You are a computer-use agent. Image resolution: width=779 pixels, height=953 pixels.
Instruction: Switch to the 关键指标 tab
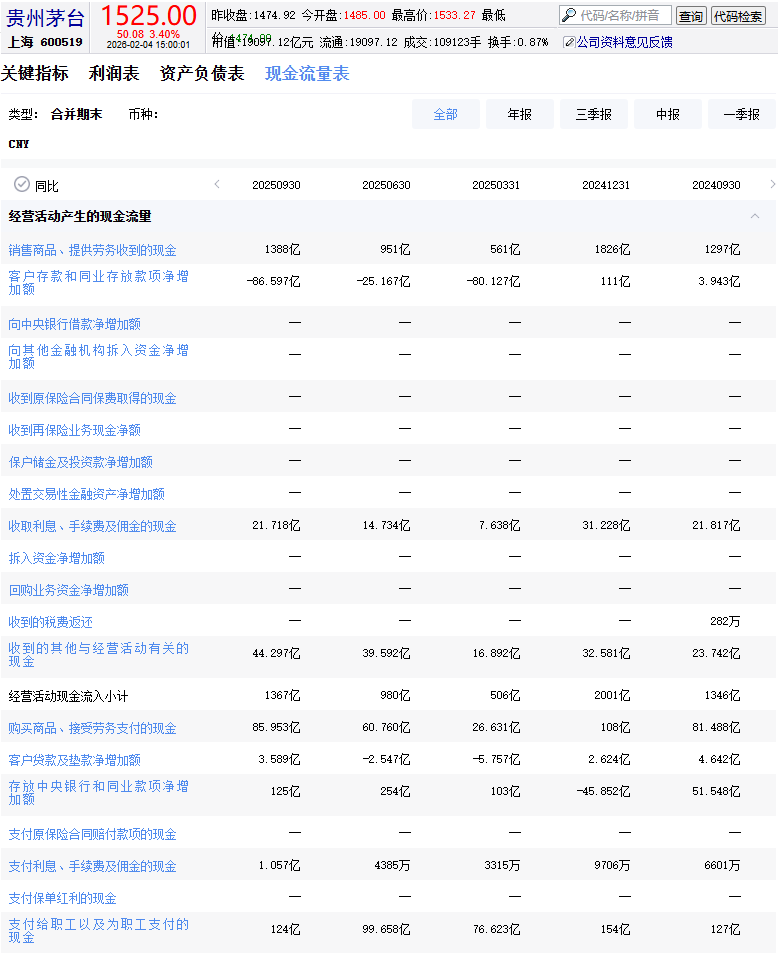(x=35, y=74)
